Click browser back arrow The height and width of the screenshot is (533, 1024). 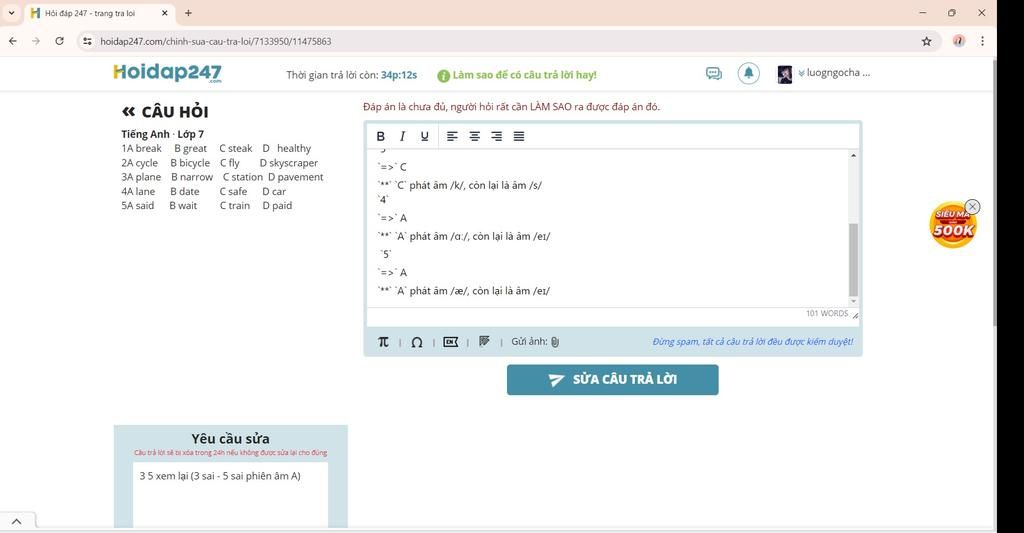[12, 41]
